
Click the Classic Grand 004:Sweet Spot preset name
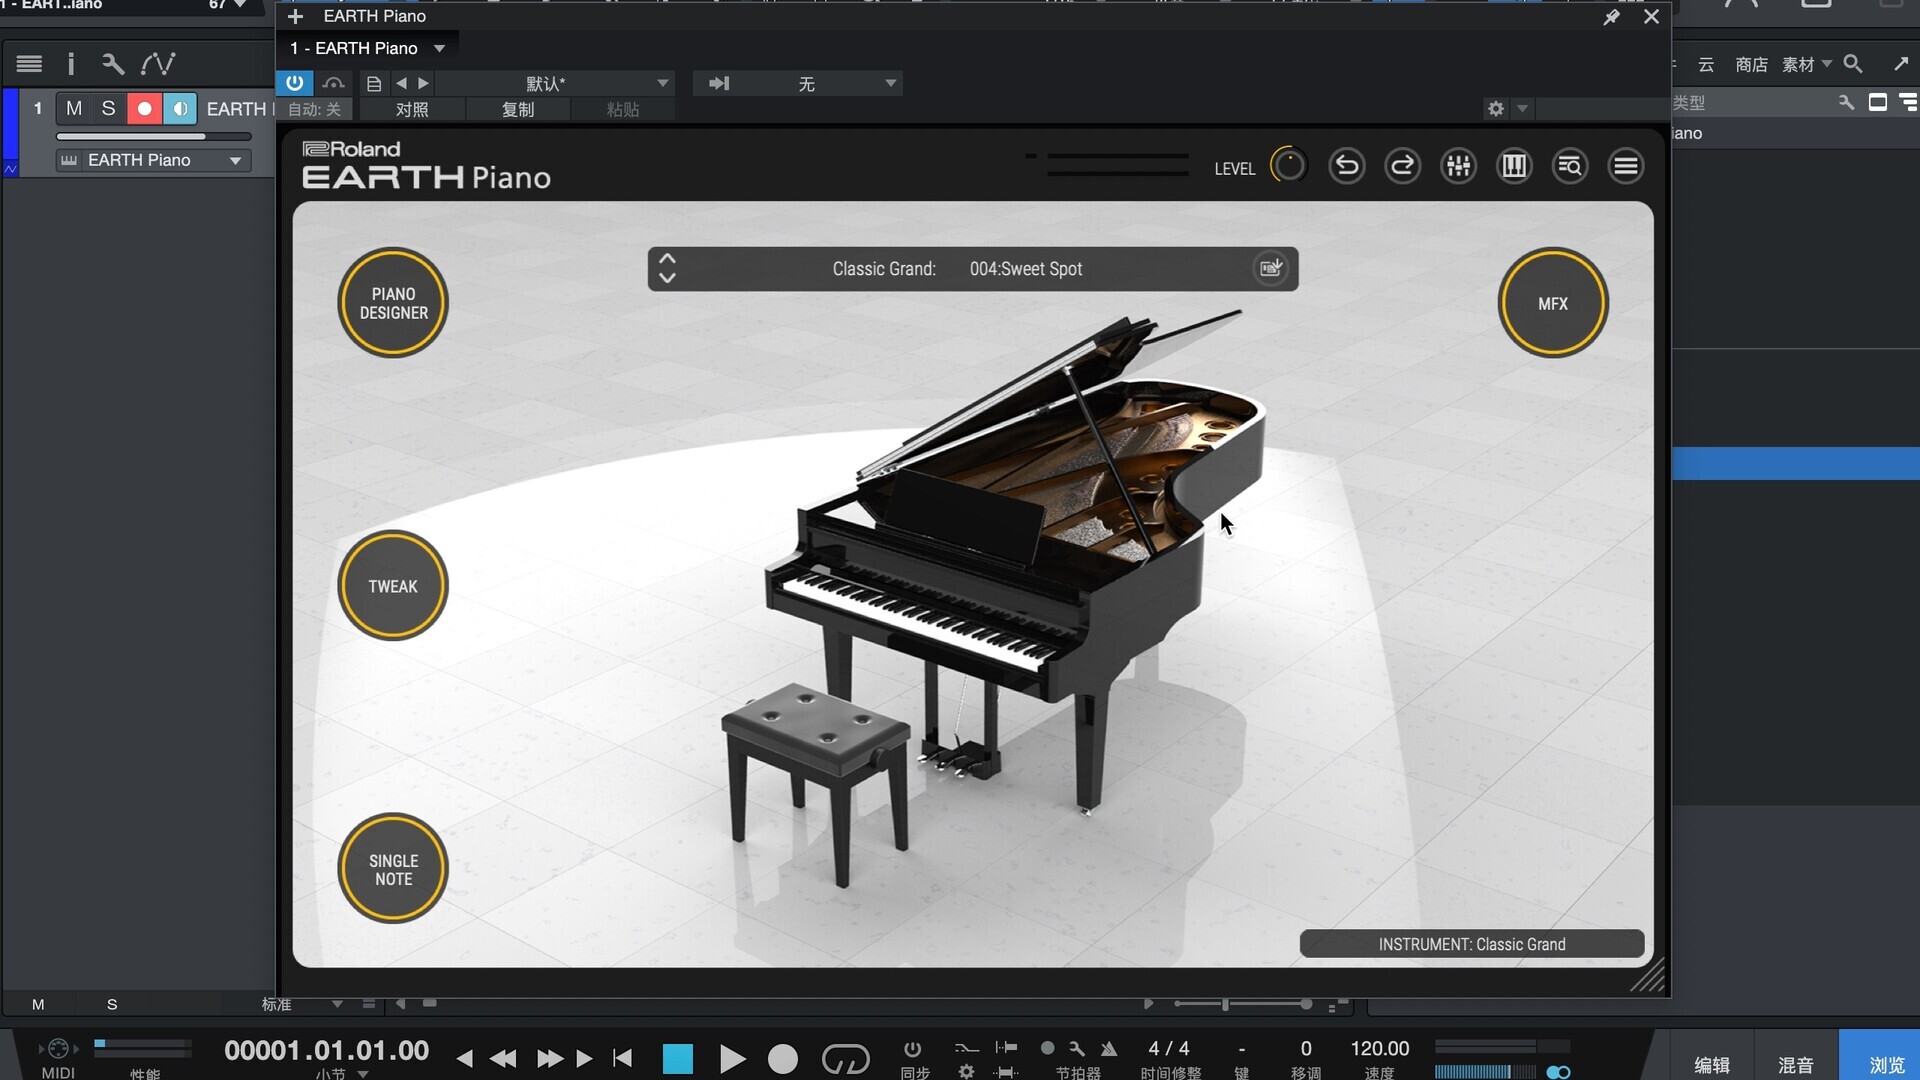957,269
